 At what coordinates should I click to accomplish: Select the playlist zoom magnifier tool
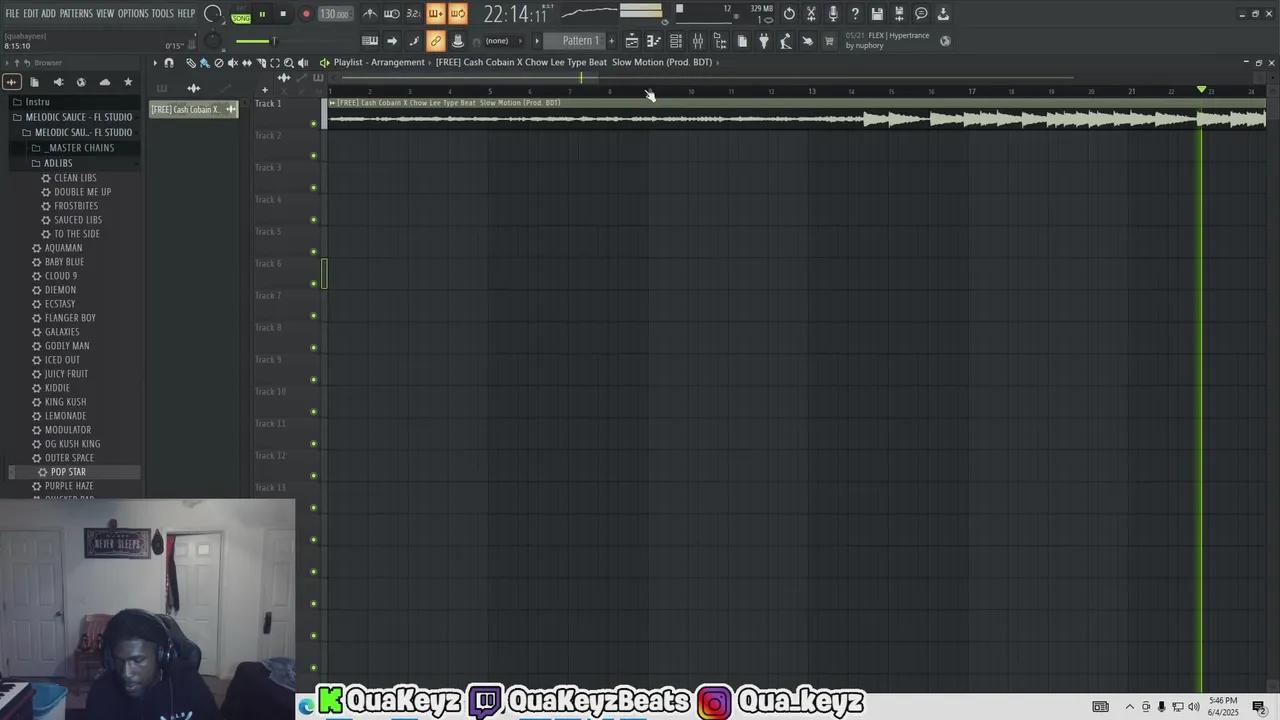tap(289, 63)
